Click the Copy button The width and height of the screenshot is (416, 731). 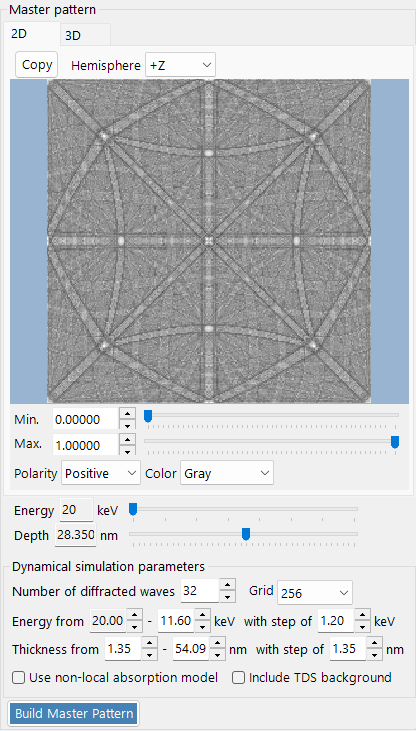(x=37, y=64)
